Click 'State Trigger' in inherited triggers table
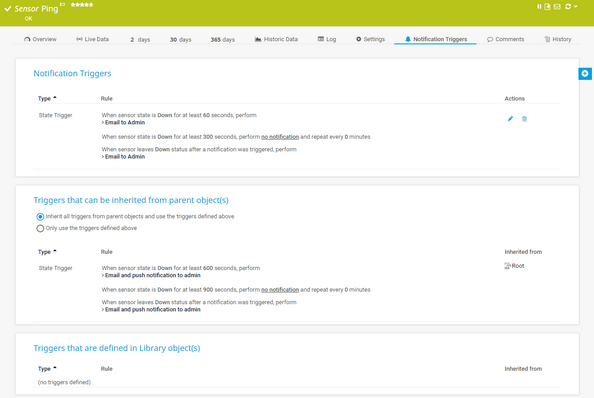Image resolution: width=594 pixels, height=398 pixels. [55, 268]
